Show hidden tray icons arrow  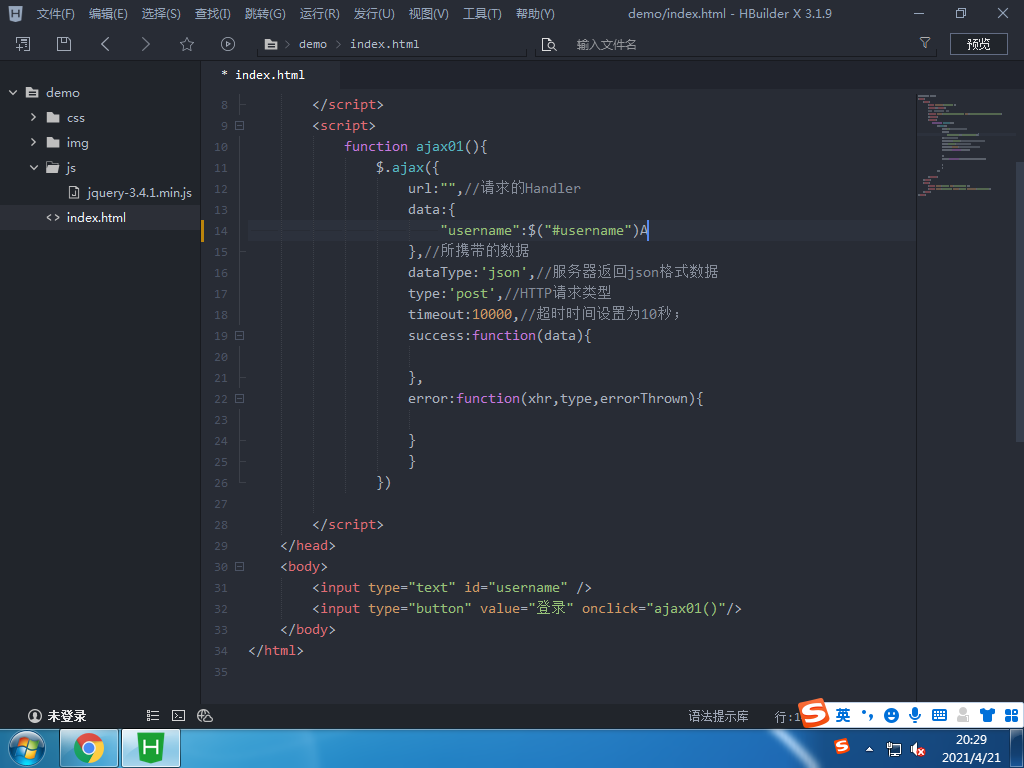point(869,749)
